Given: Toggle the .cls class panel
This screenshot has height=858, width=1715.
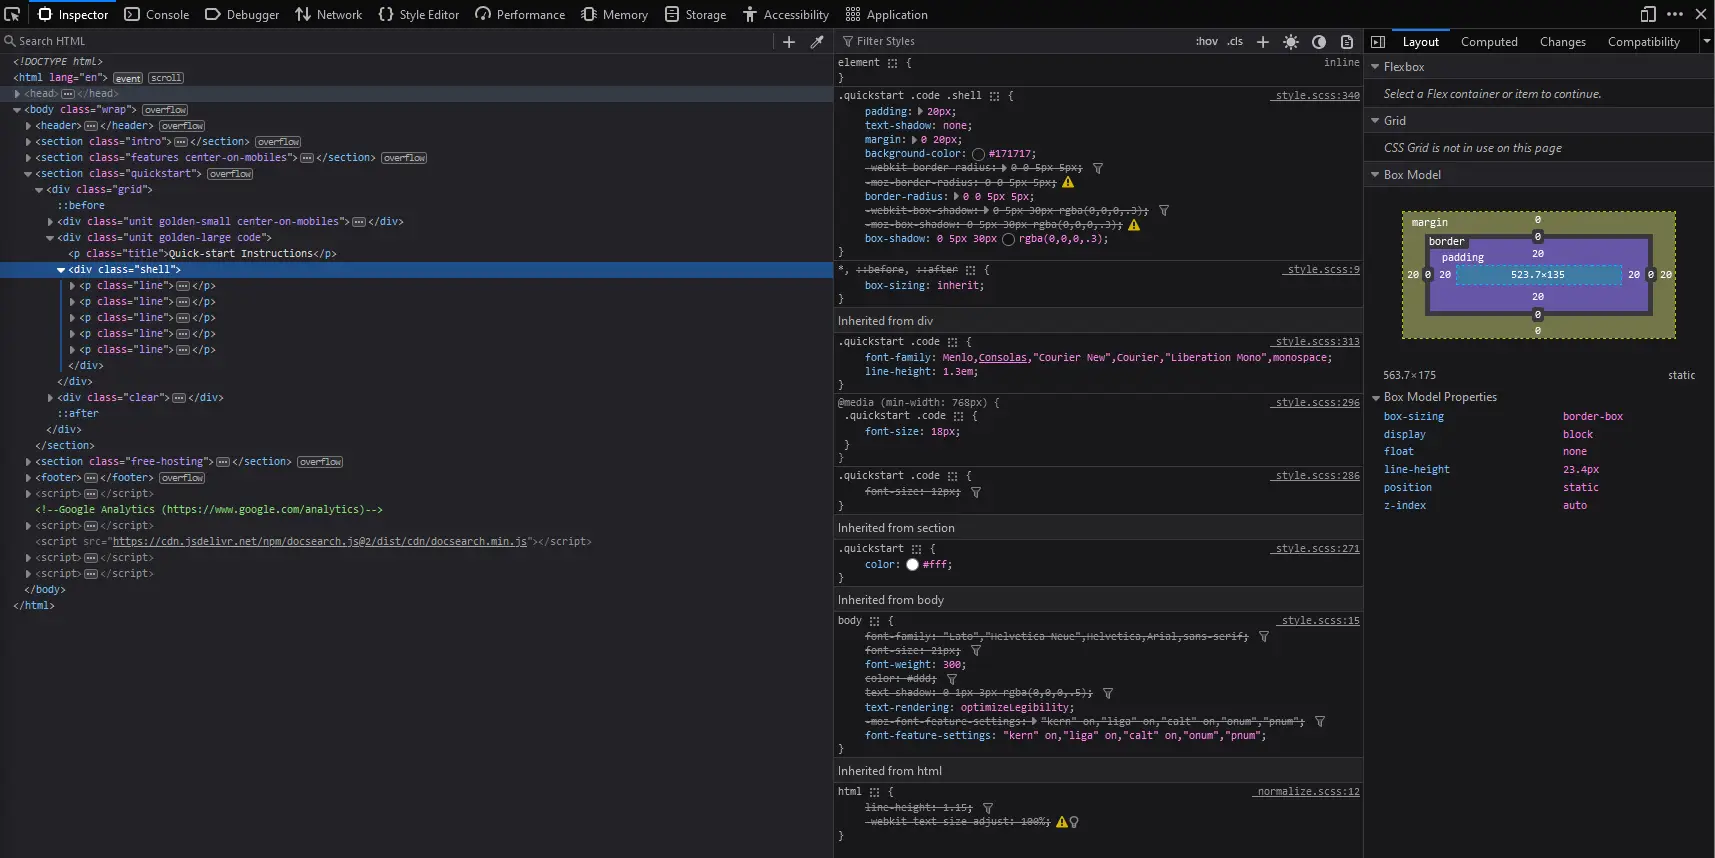Looking at the screenshot, I should [x=1235, y=41].
